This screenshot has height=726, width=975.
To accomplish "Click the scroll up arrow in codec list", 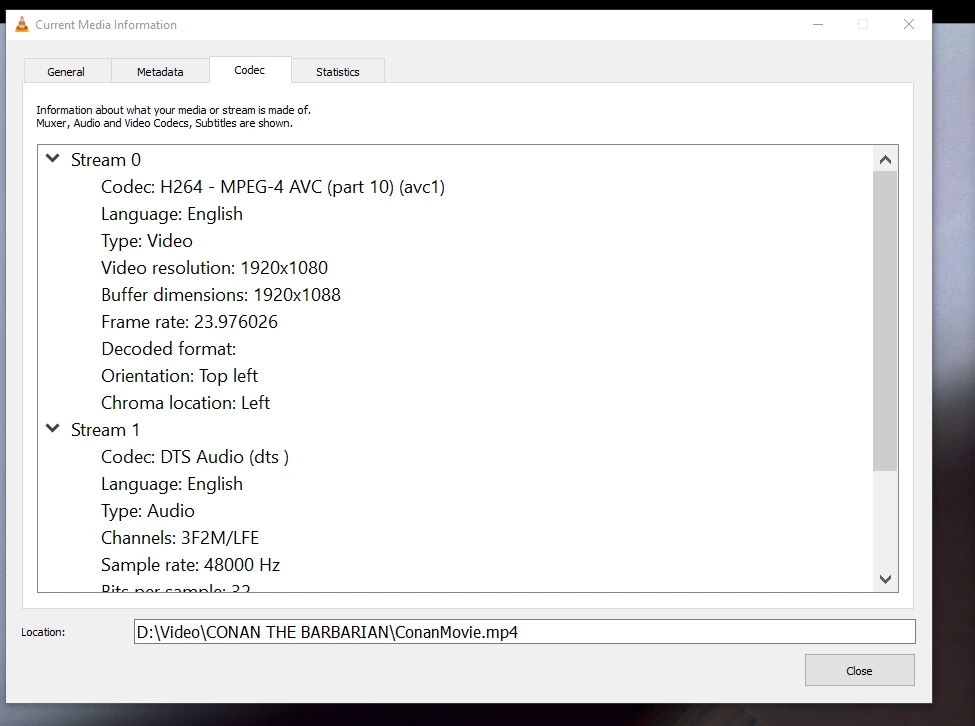I will pos(885,160).
